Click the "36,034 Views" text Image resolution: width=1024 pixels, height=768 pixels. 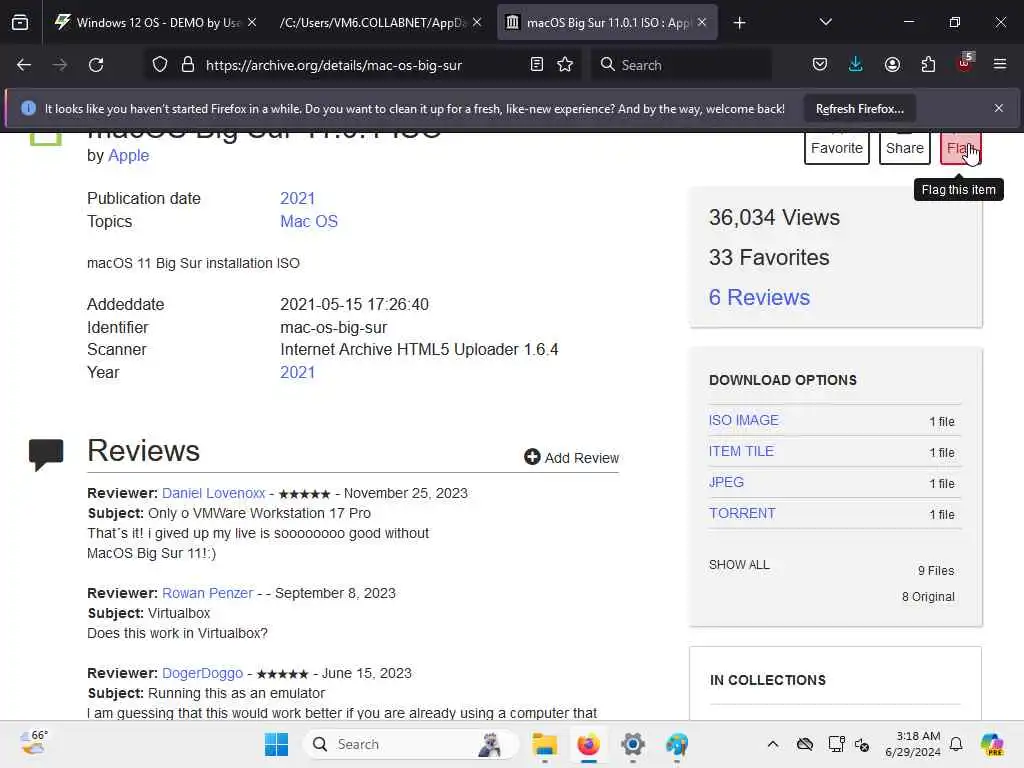[x=774, y=217]
